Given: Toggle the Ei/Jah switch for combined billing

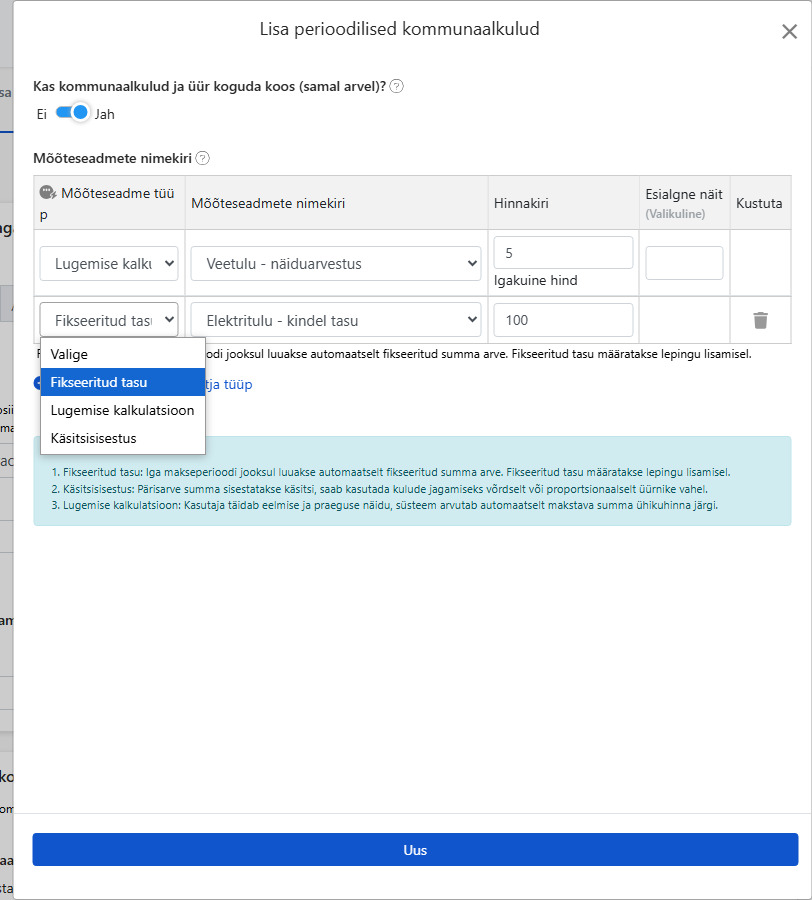Looking at the screenshot, I should point(72,112).
